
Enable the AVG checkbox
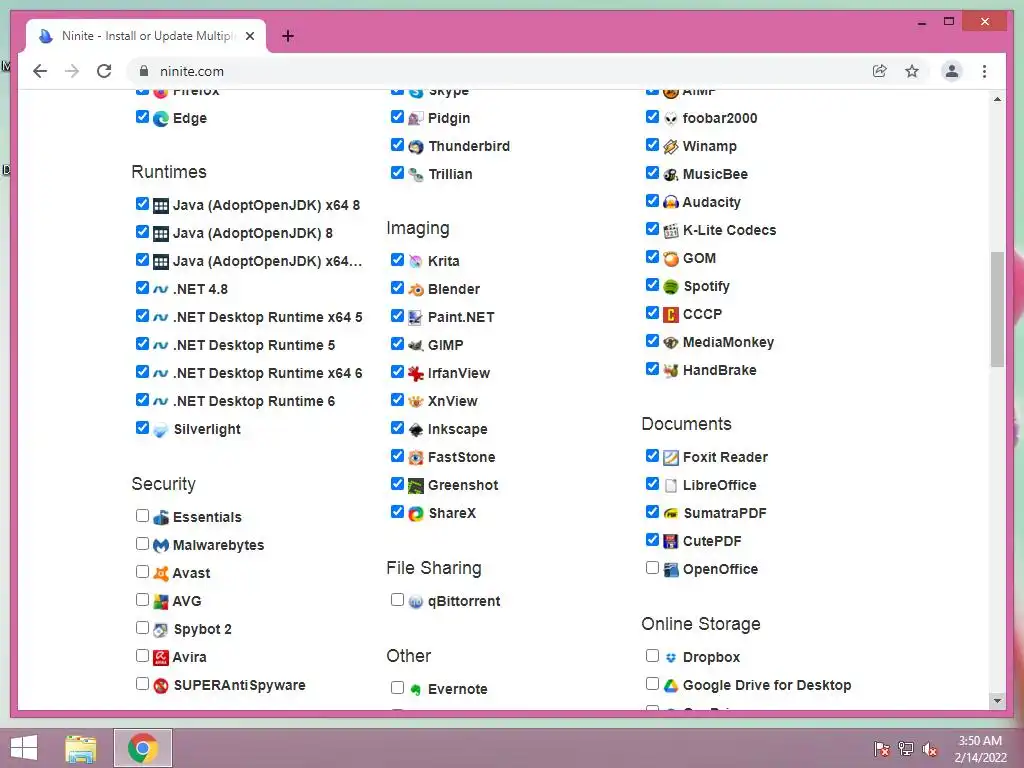(x=142, y=600)
